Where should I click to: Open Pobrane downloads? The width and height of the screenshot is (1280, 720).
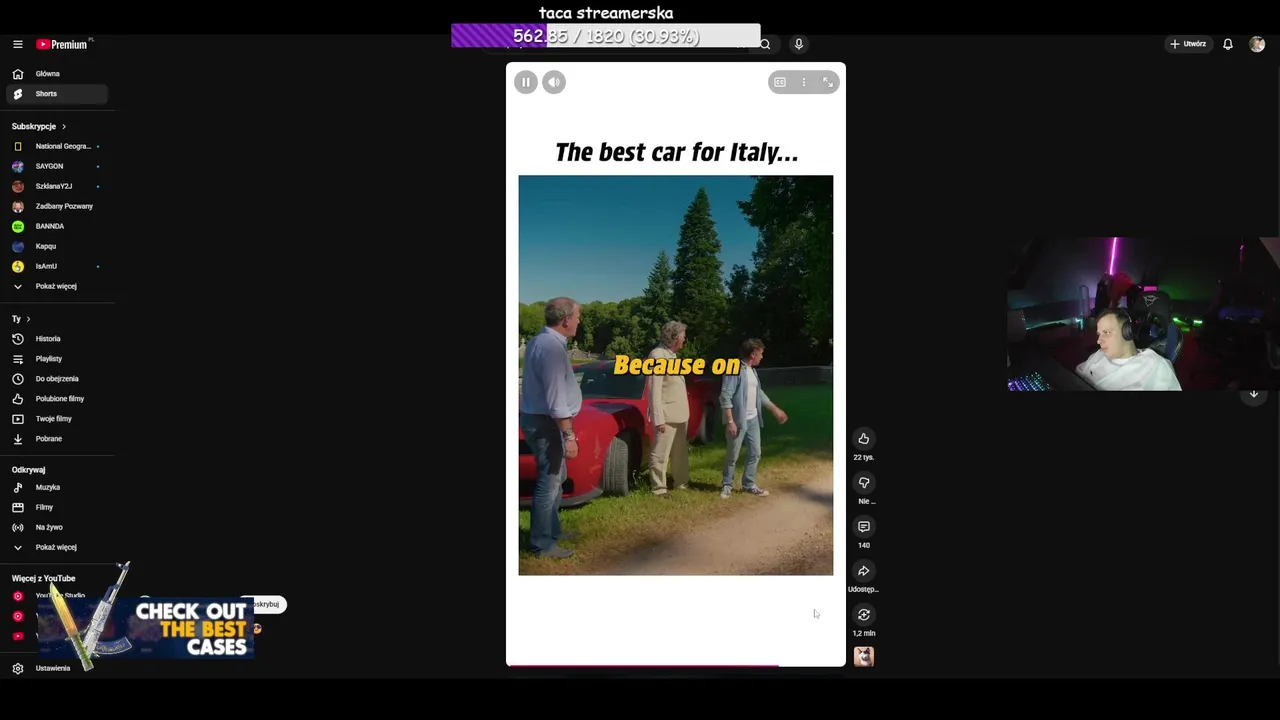[x=56, y=439]
